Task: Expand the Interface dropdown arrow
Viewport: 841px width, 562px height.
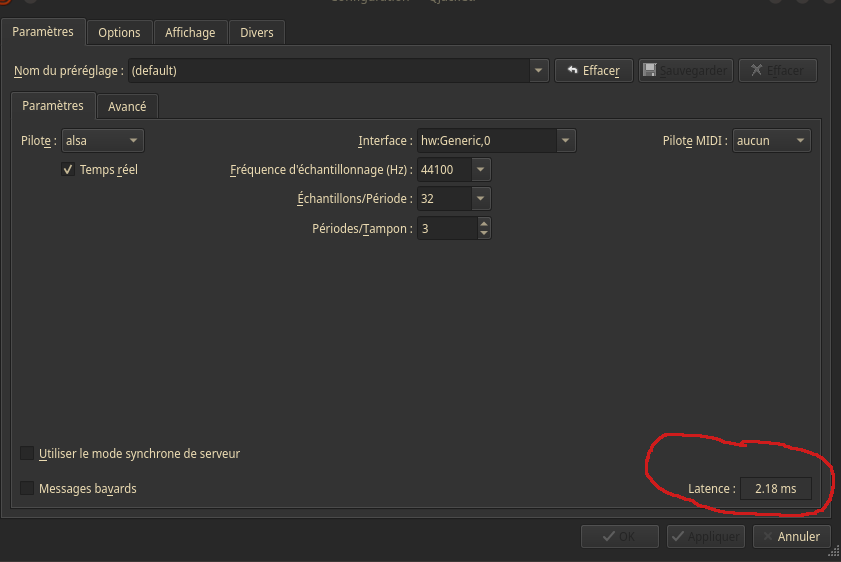Action: pyautogui.click(x=566, y=140)
